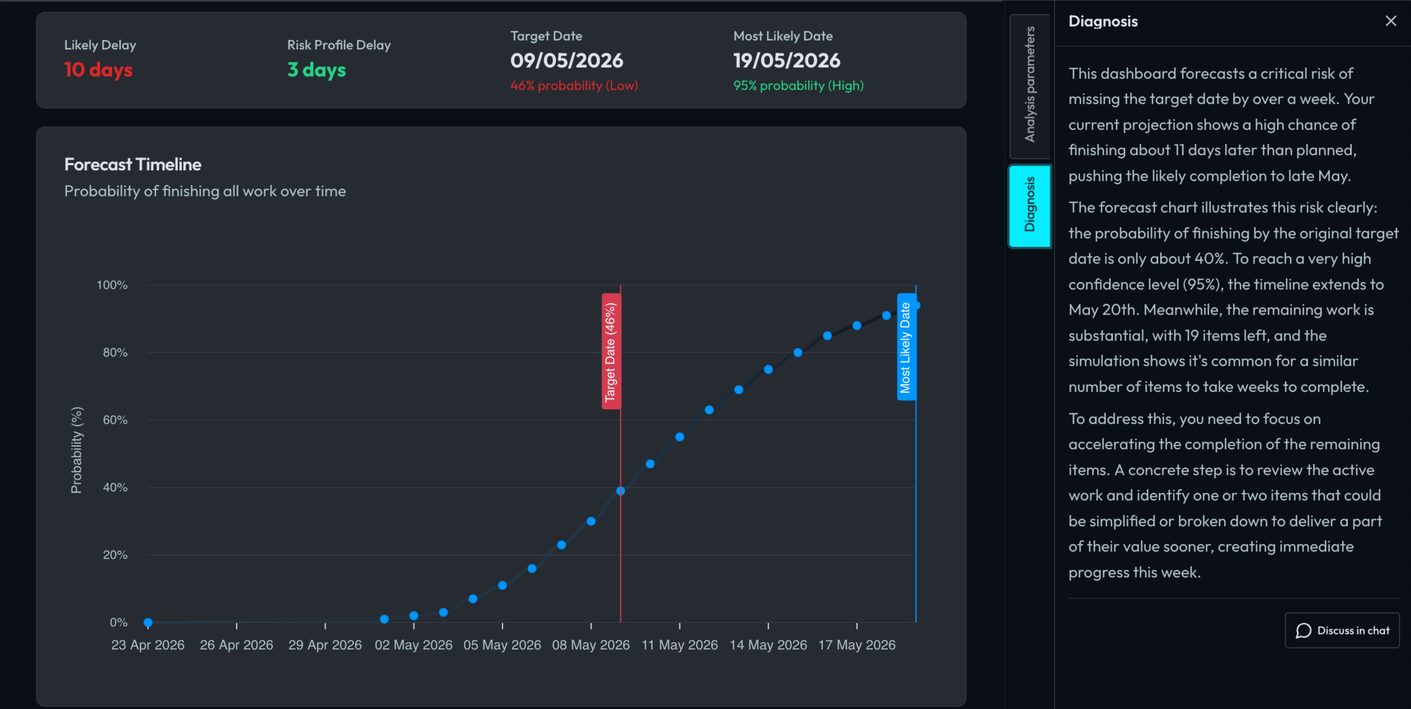Click the close X on the Diagnosis panel
This screenshot has width=1411, height=709.
(1390, 20)
